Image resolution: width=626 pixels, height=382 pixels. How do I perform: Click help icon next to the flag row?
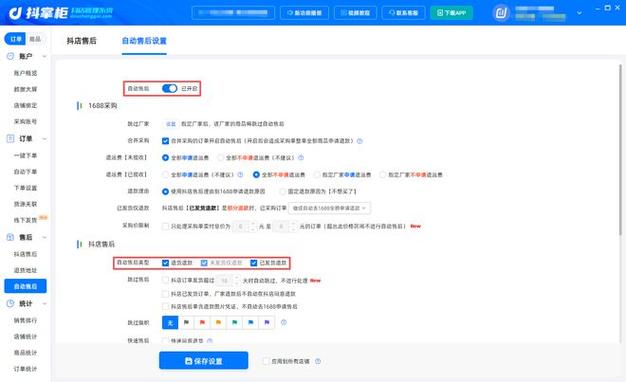tap(283, 322)
